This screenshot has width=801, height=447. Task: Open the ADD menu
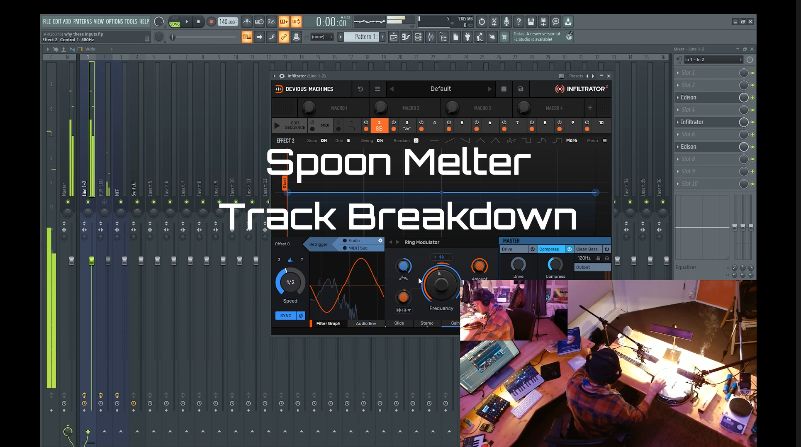pos(67,21)
